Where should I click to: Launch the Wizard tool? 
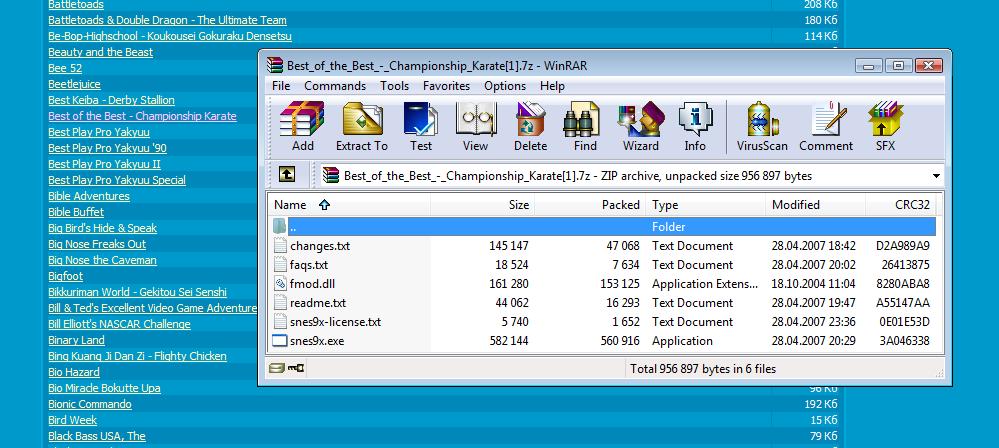(x=640, y=127)
